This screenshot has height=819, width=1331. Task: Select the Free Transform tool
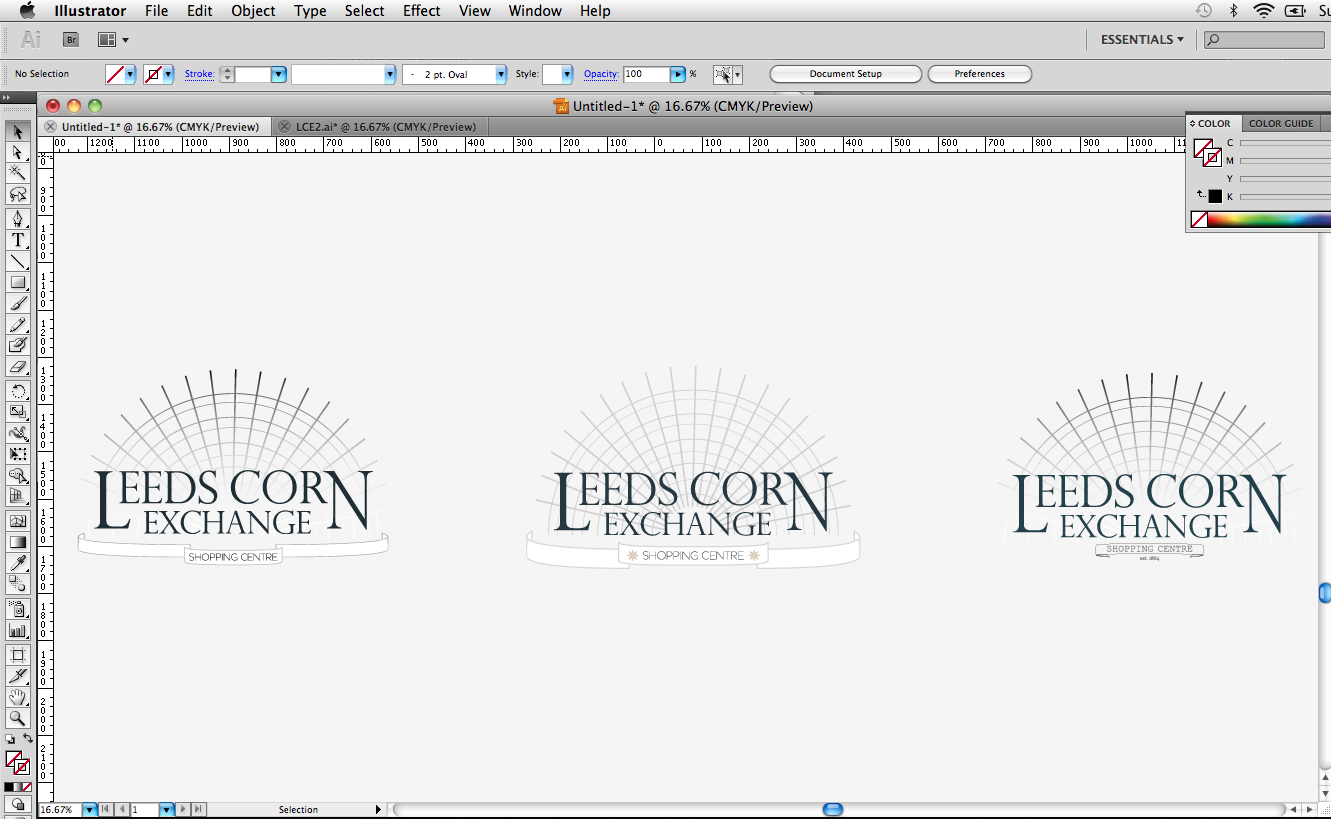pyautogui.click(x=18, y=454)
